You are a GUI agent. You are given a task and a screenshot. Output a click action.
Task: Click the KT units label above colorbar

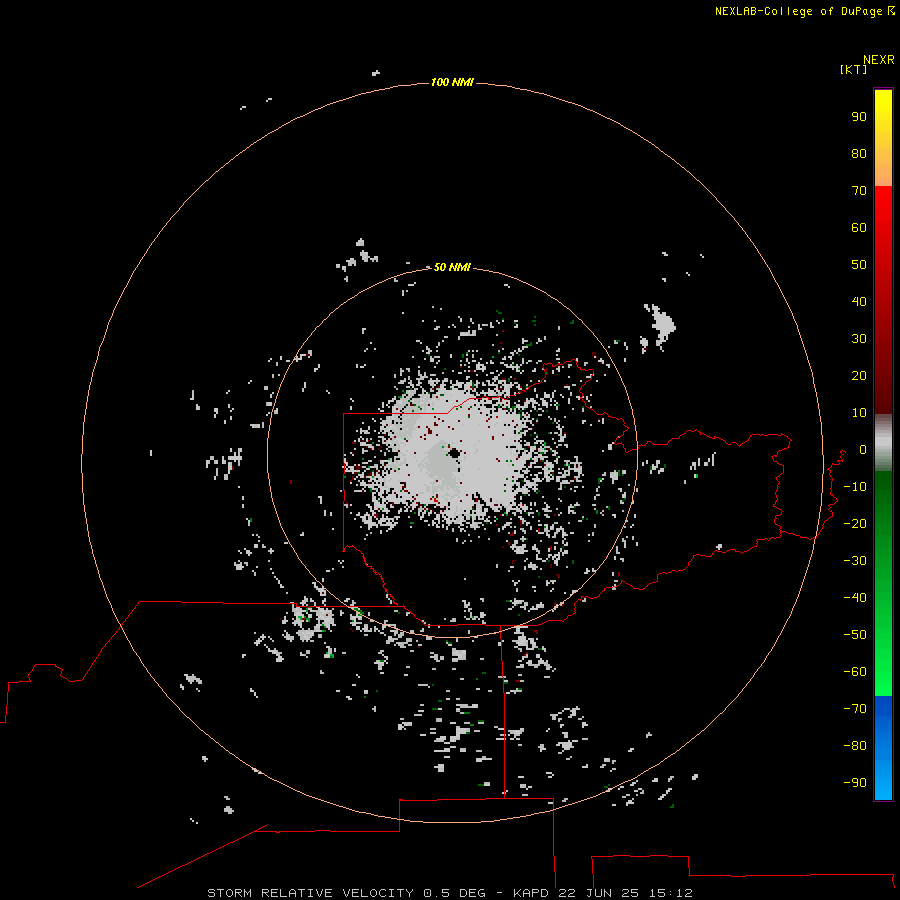(854, 69)
